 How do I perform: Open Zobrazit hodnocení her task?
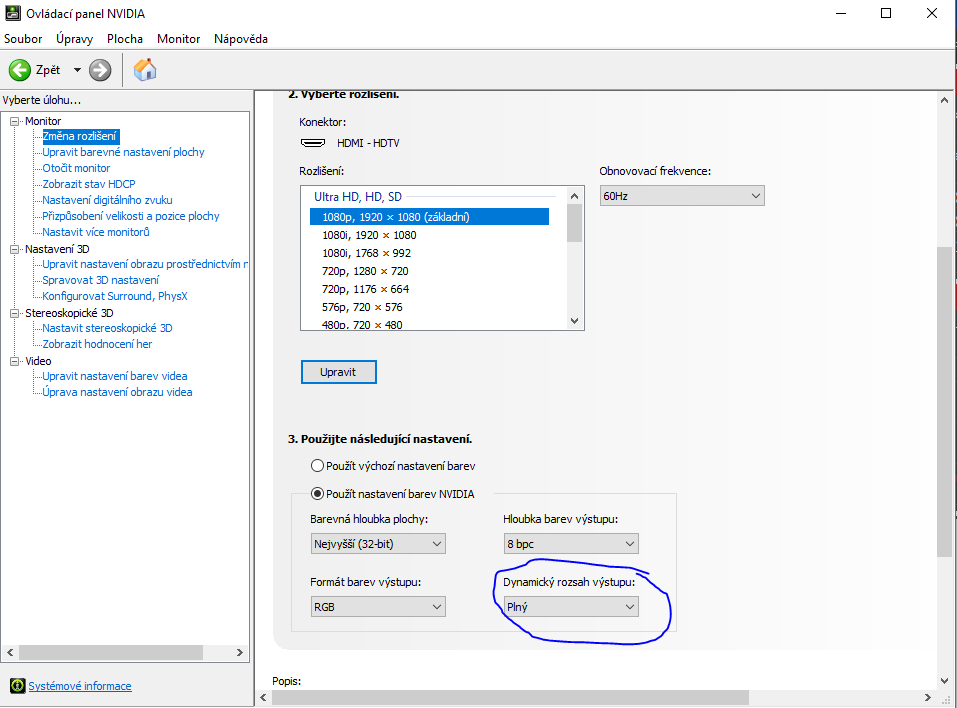97,344
